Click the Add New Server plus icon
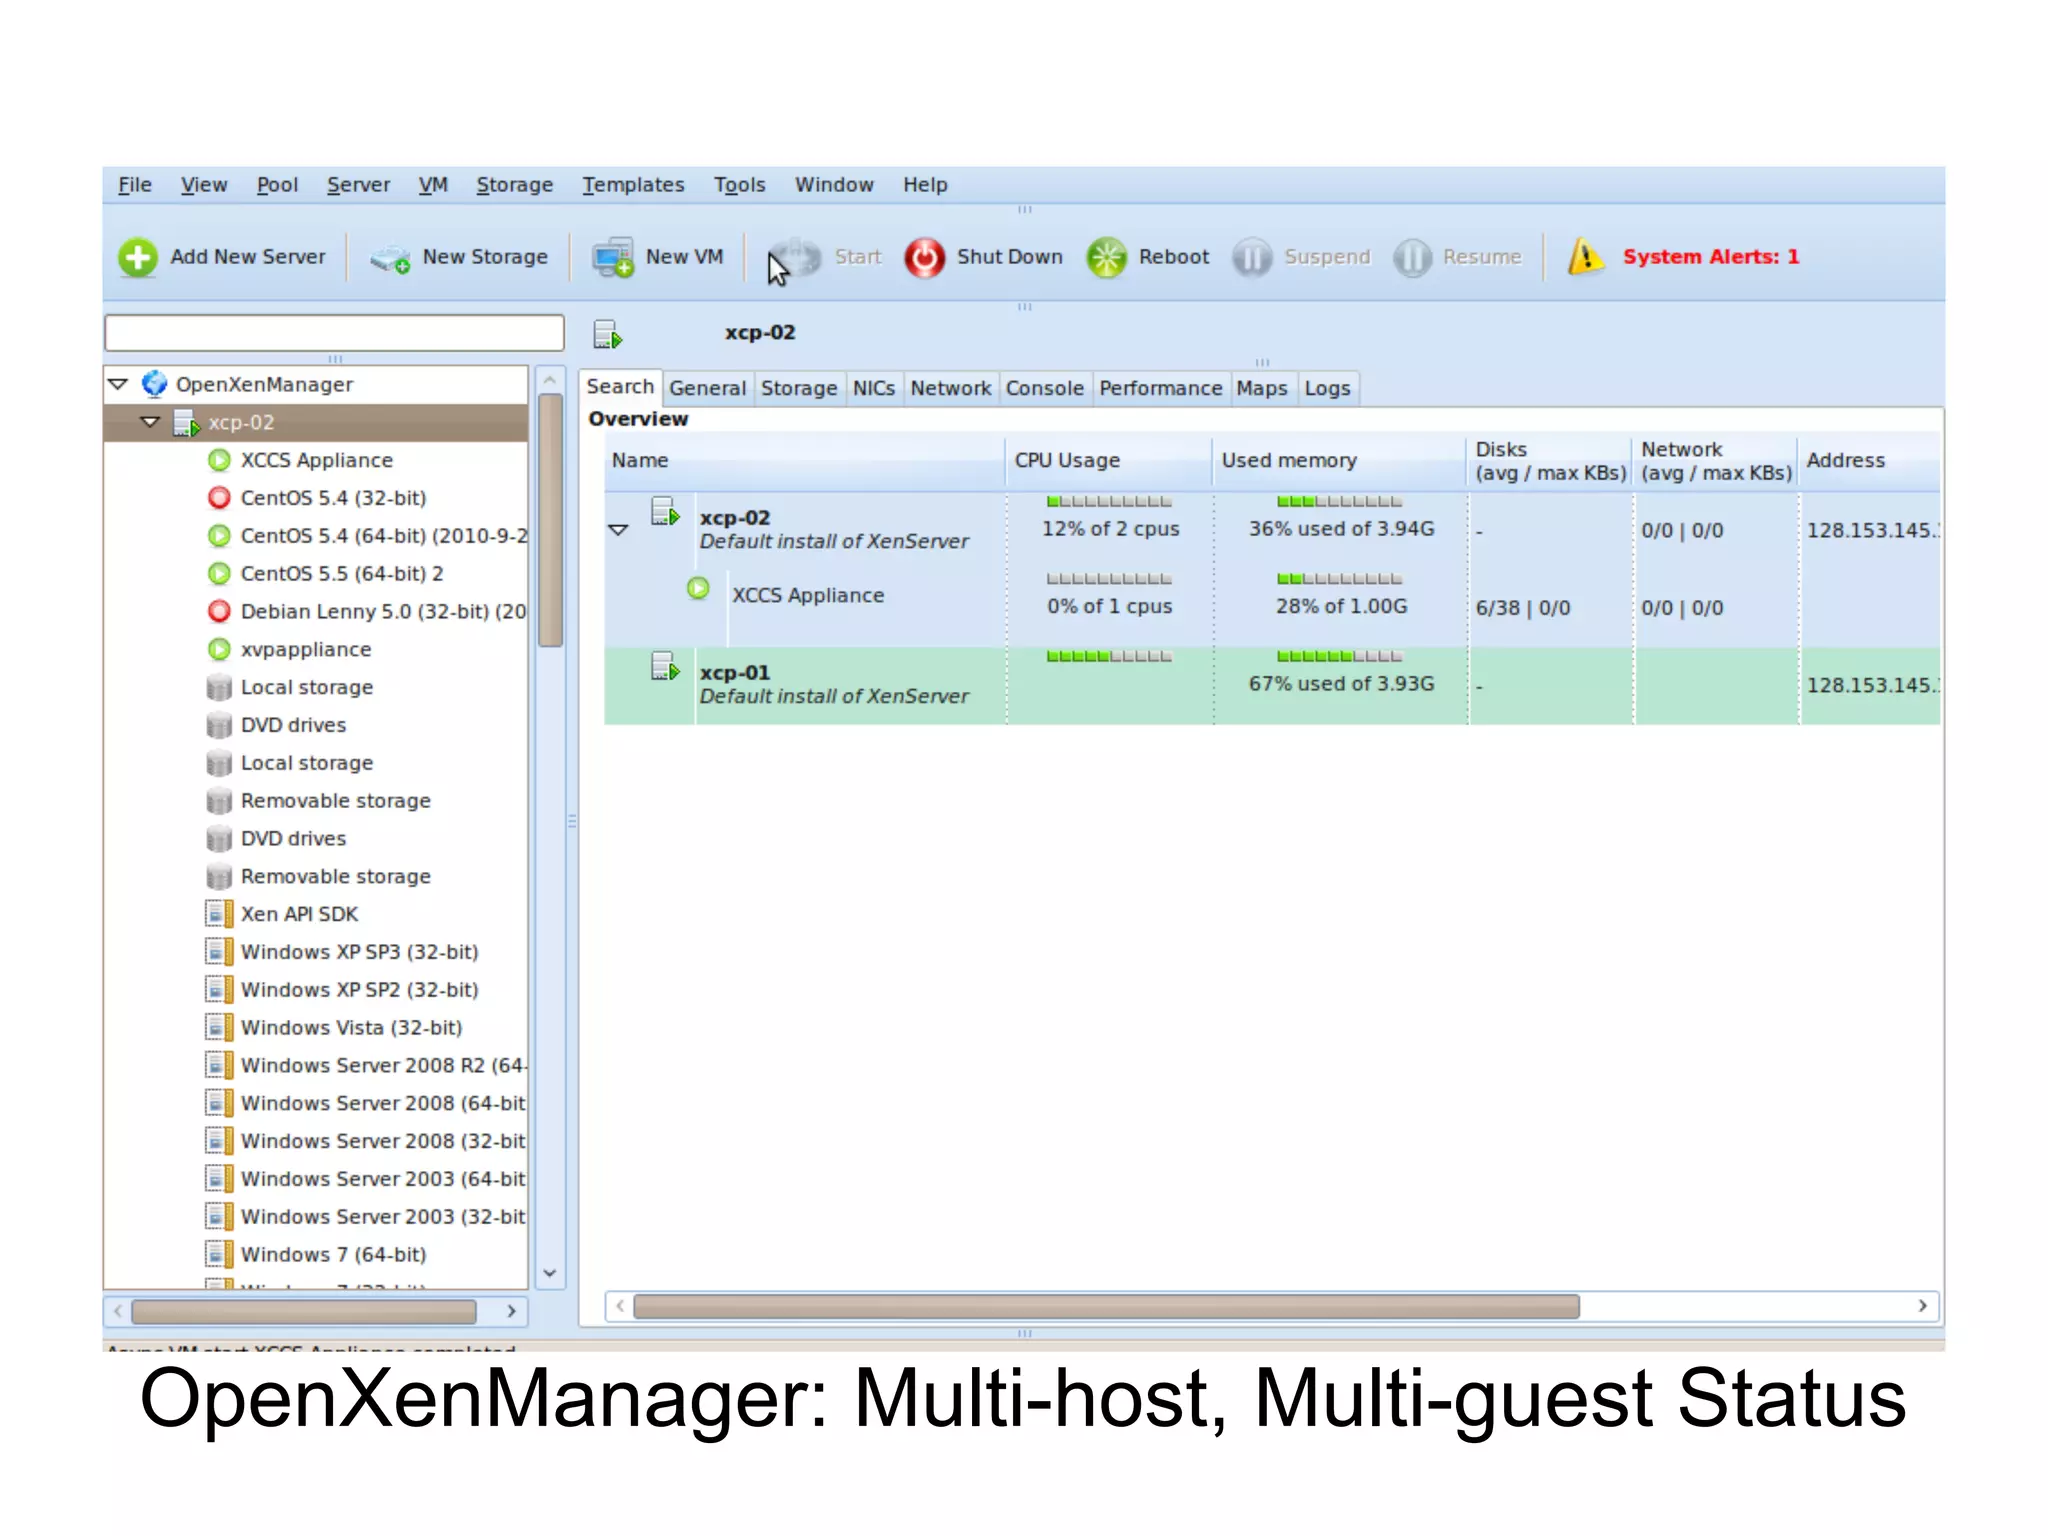This screenshot has width=2048, height=1536. point(138,257)
